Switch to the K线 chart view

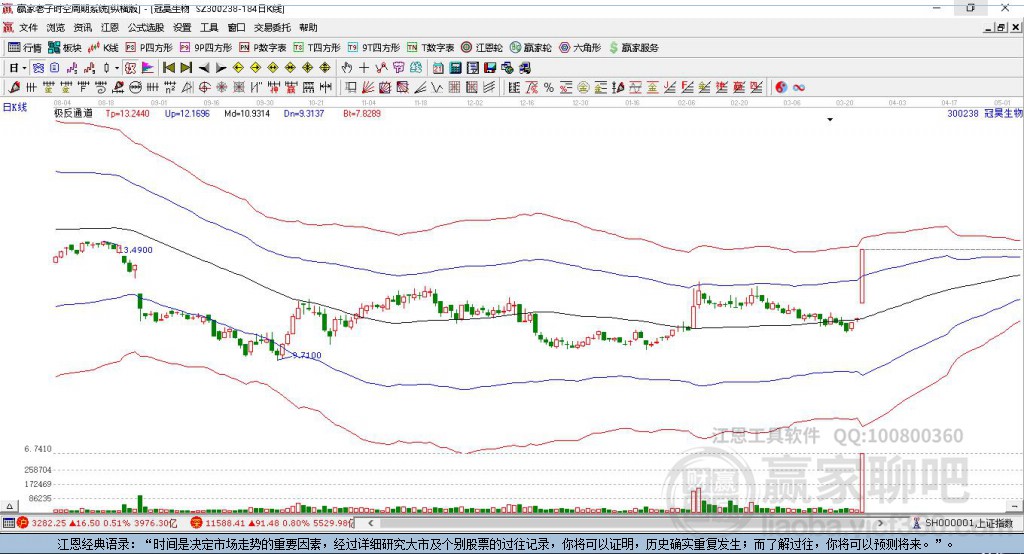pos(103,48)
